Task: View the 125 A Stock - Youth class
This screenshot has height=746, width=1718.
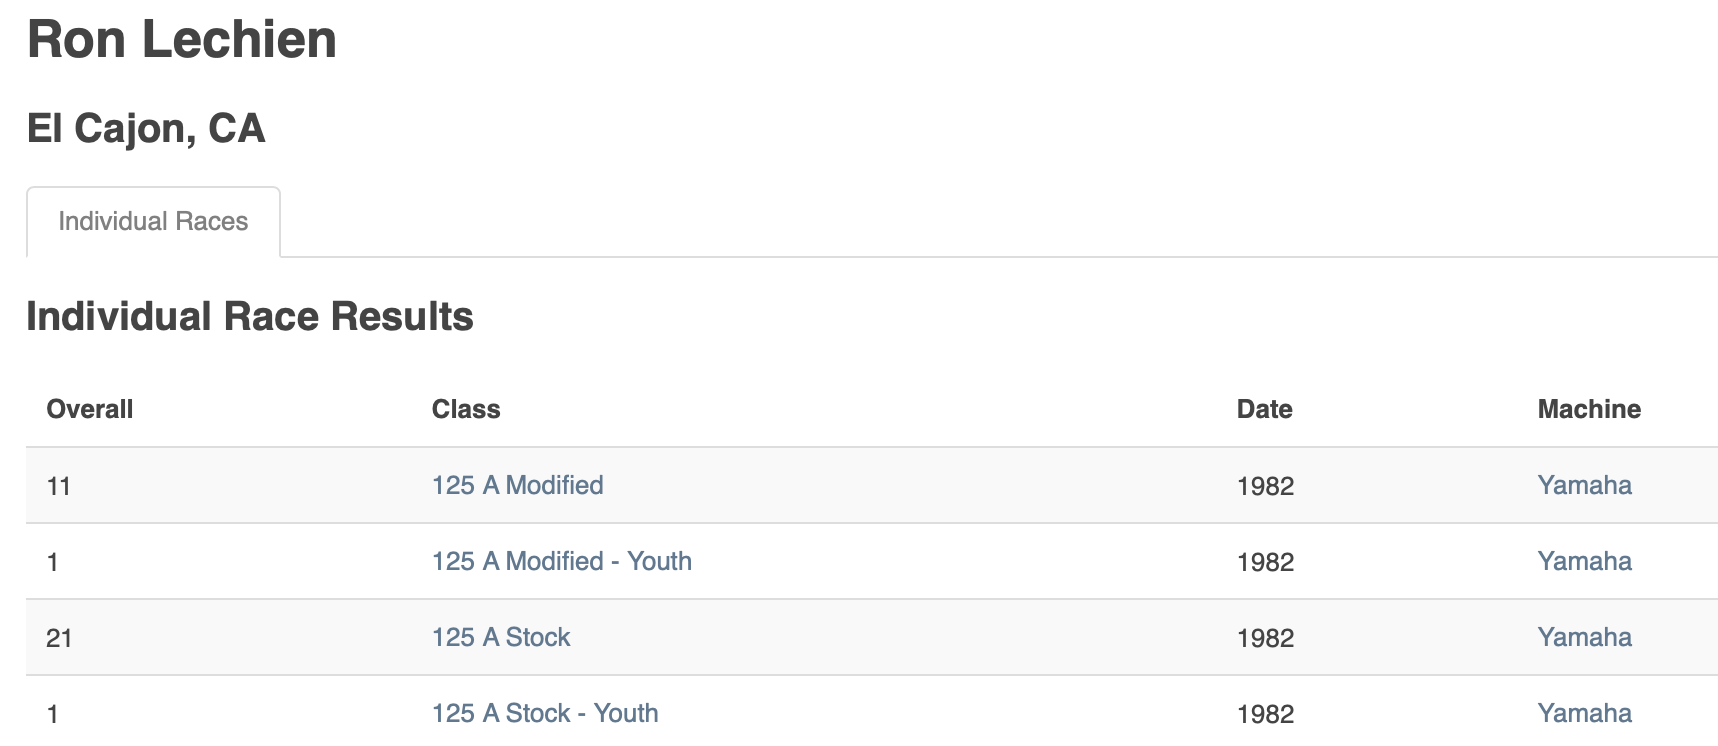Action: (x=545, y=713)
